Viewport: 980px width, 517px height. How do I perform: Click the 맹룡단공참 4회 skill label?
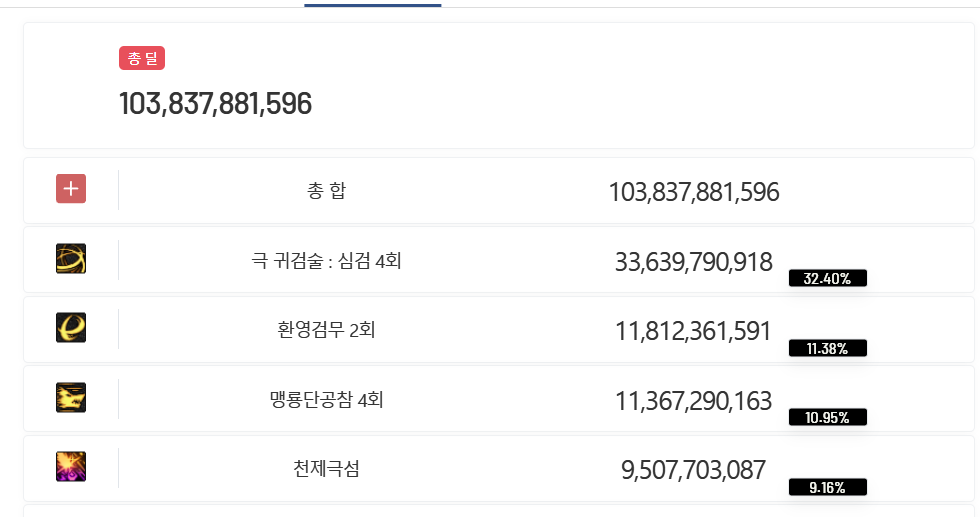[x=326, y=399]
